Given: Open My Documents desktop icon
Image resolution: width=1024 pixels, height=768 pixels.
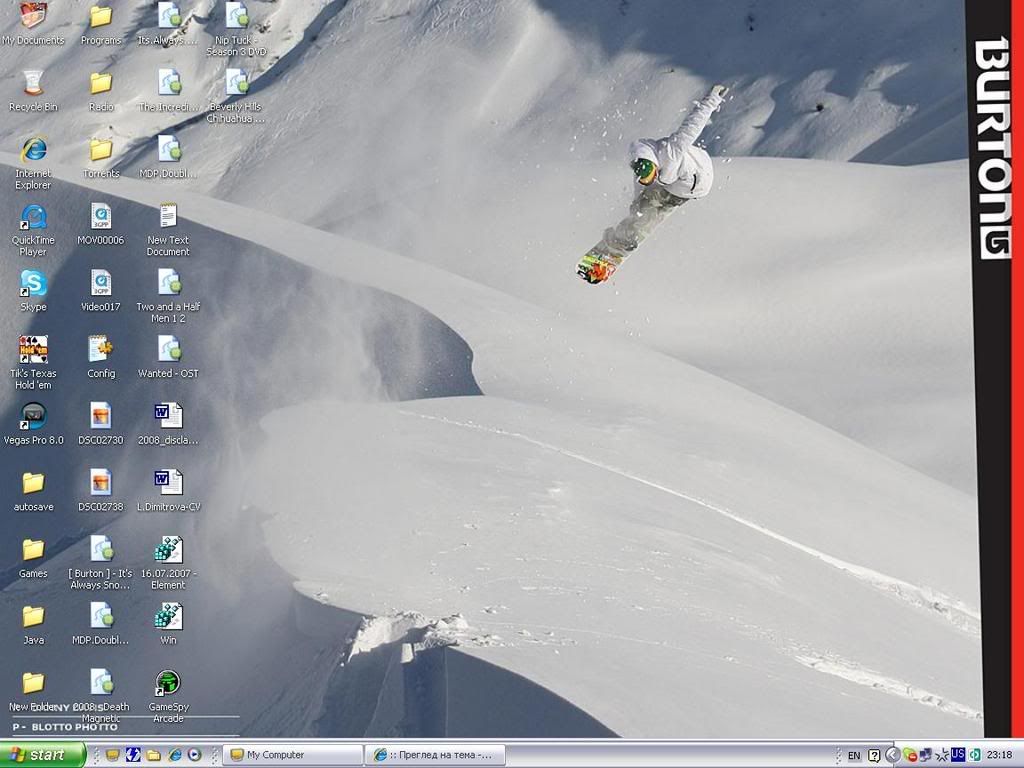Looking at the screenshot, I should [33, 24].
